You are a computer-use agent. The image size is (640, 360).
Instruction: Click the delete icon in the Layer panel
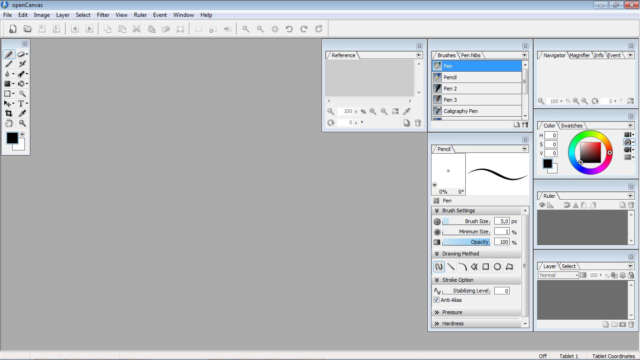click(x=631, y=324)
